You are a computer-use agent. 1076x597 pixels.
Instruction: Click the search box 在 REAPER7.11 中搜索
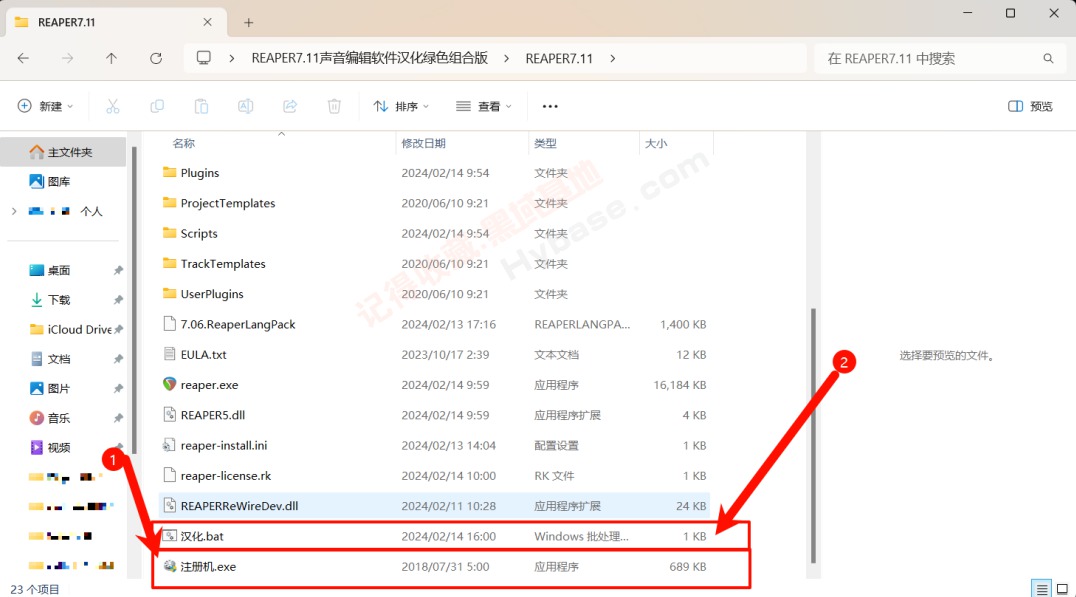click(x=940, y=58)
